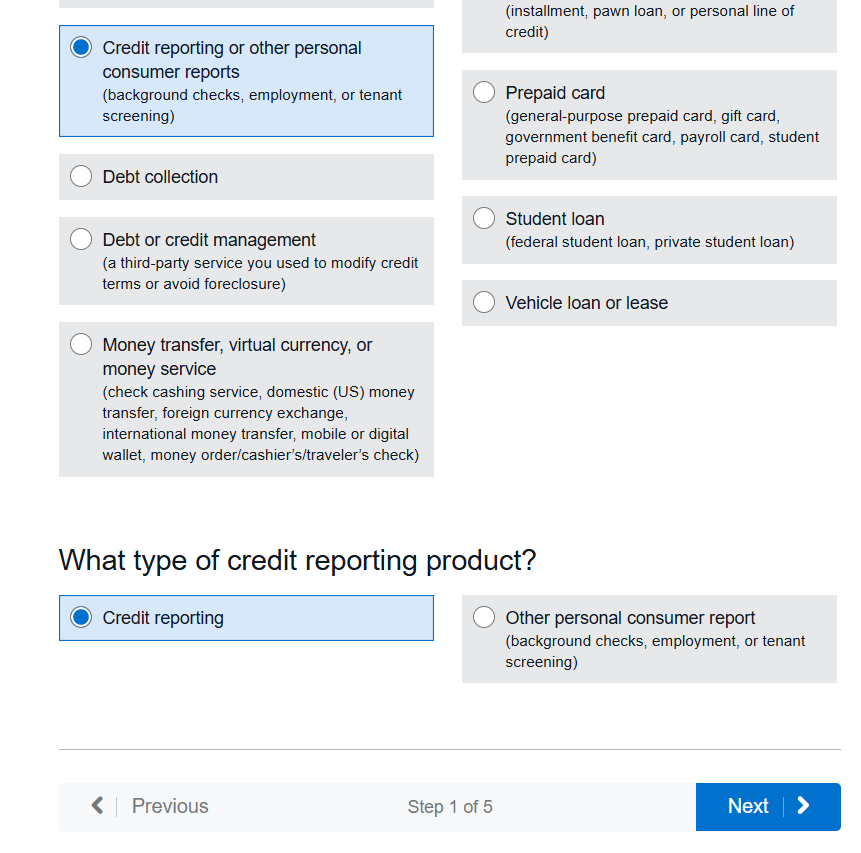Choose Debt or credit management option
Screen dimensions: 861x853
(81, 239)
